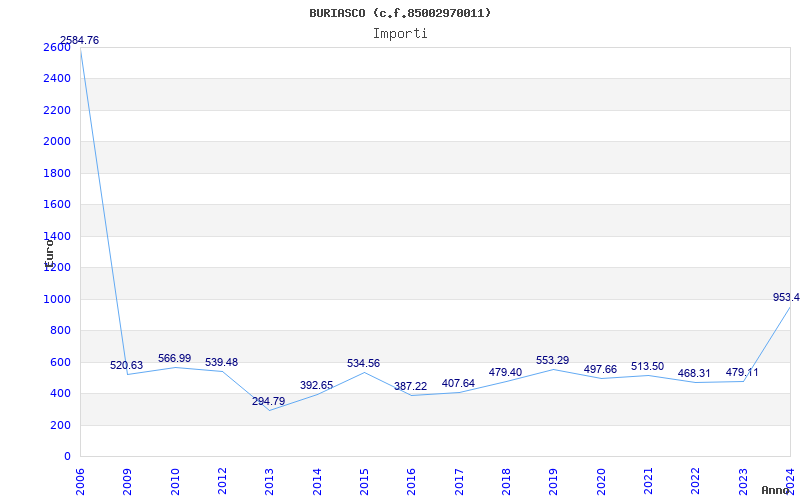Screen dimensions: 800x500
Task: Click the 0 y-axis value
Action: click(x=67, y=457)
